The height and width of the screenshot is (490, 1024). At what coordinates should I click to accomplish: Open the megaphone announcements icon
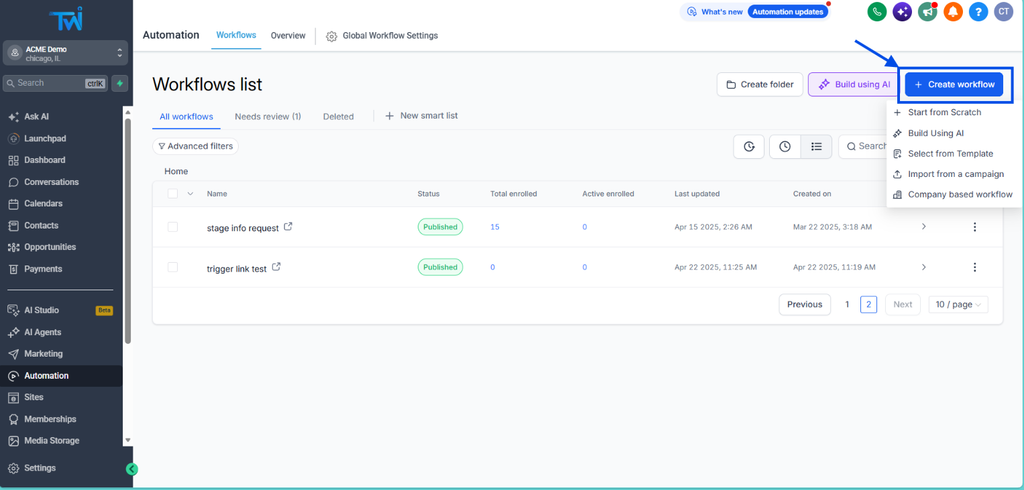click(x=927, y=11)
